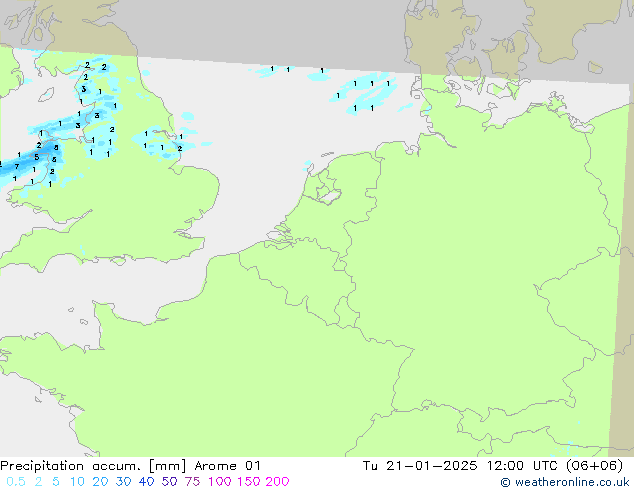This screenshot has width=634, height=490.
Task: Click the 0.5 value in the precipitation legend
Action: click(x=16, y=482)
